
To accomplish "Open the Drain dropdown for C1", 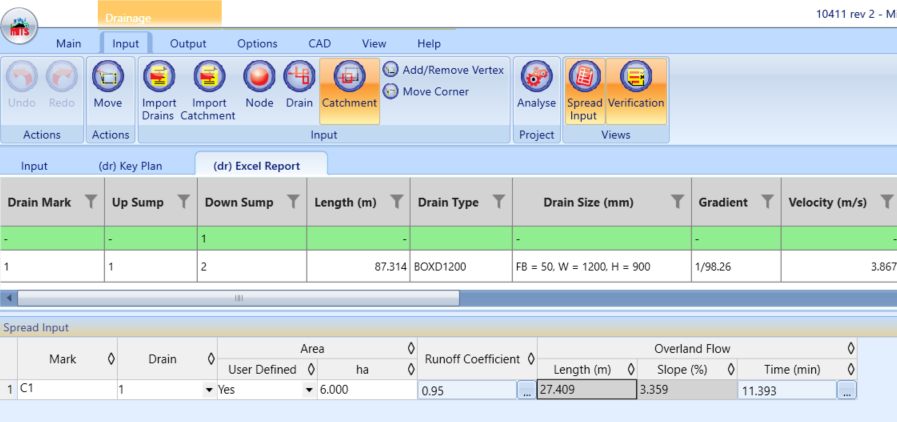I will tap(209, 390).
